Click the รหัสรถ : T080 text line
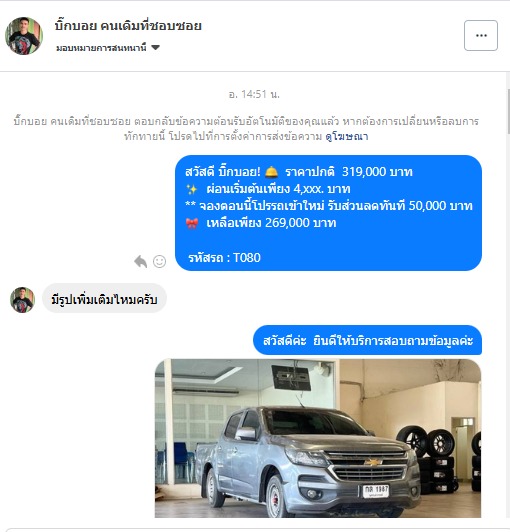This screenshot has height=532, width=510. 224,258
